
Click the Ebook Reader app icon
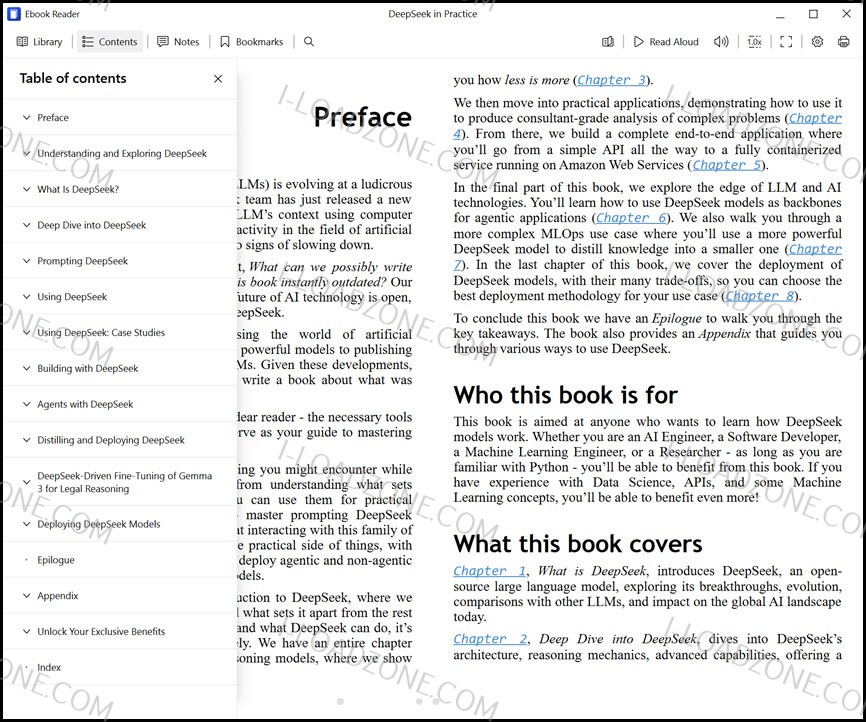tap(14, 14)
